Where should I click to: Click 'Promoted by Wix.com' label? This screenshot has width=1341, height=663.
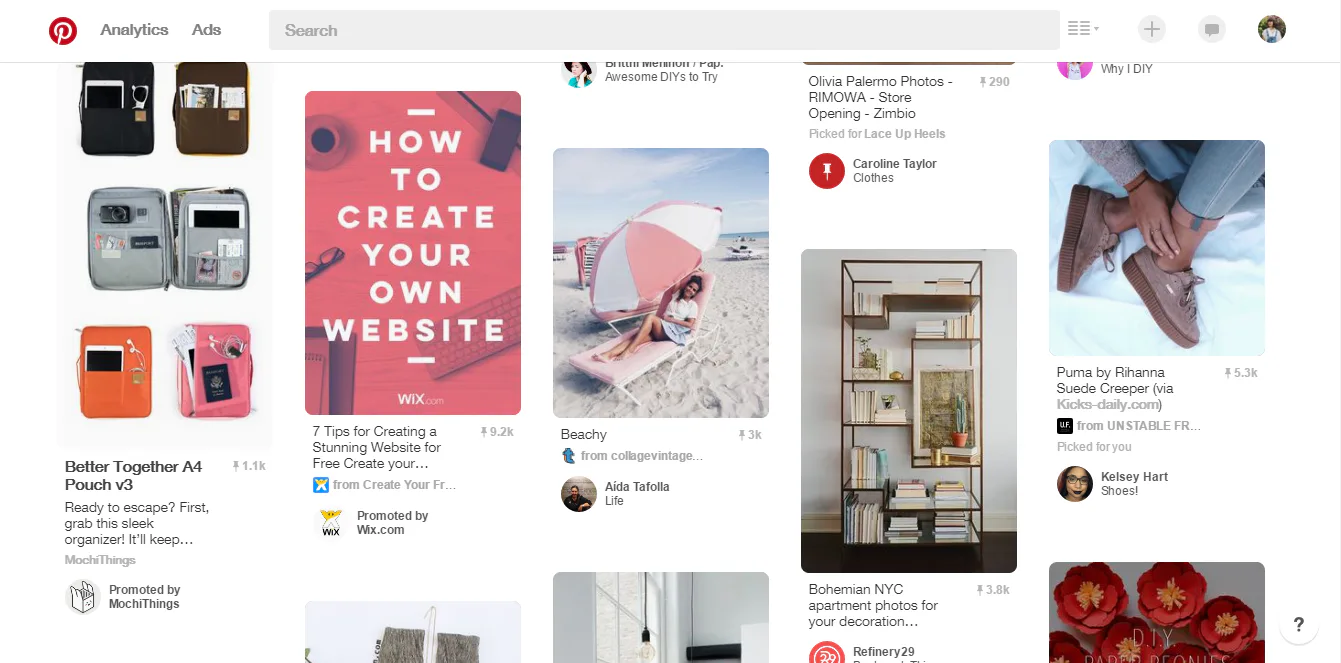[393, 523]
